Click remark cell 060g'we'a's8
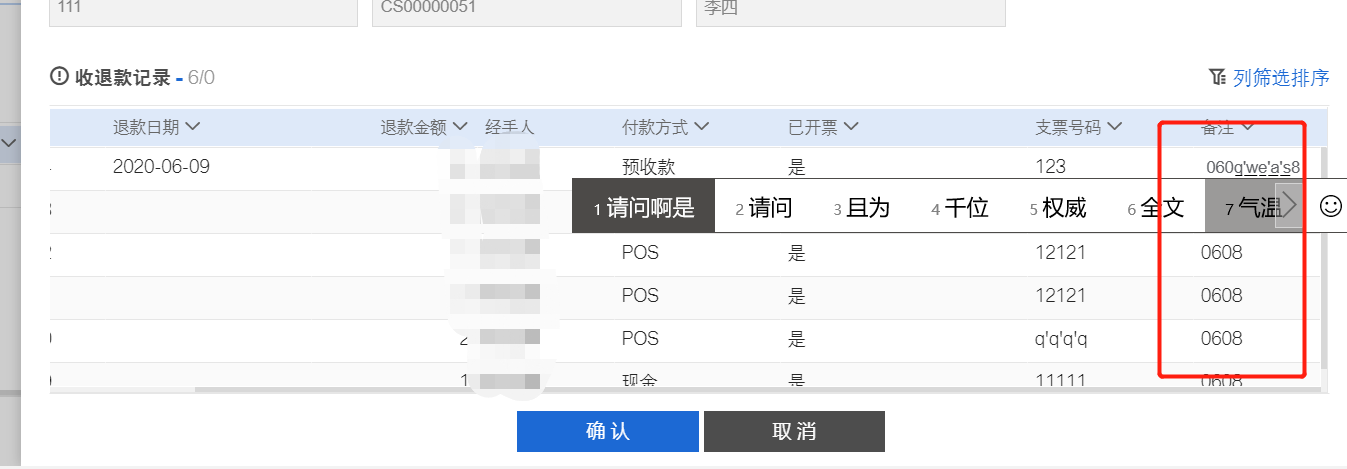 click(x=1253, y=167)
